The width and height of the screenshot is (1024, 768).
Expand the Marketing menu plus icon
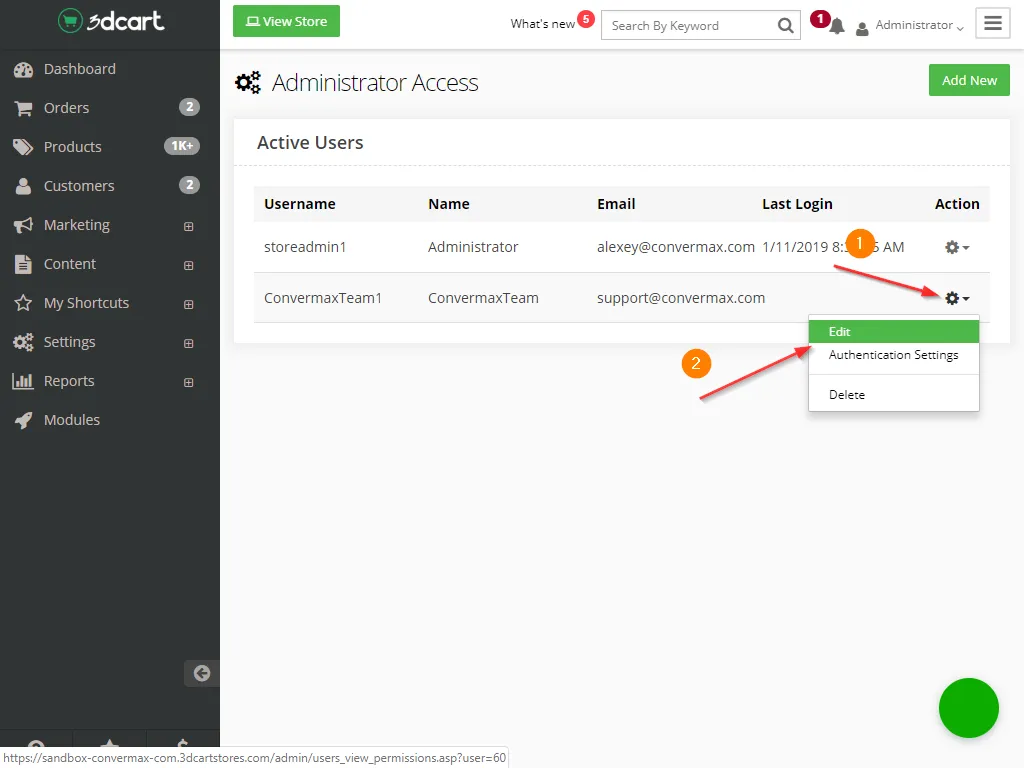(x=188, y=226)
